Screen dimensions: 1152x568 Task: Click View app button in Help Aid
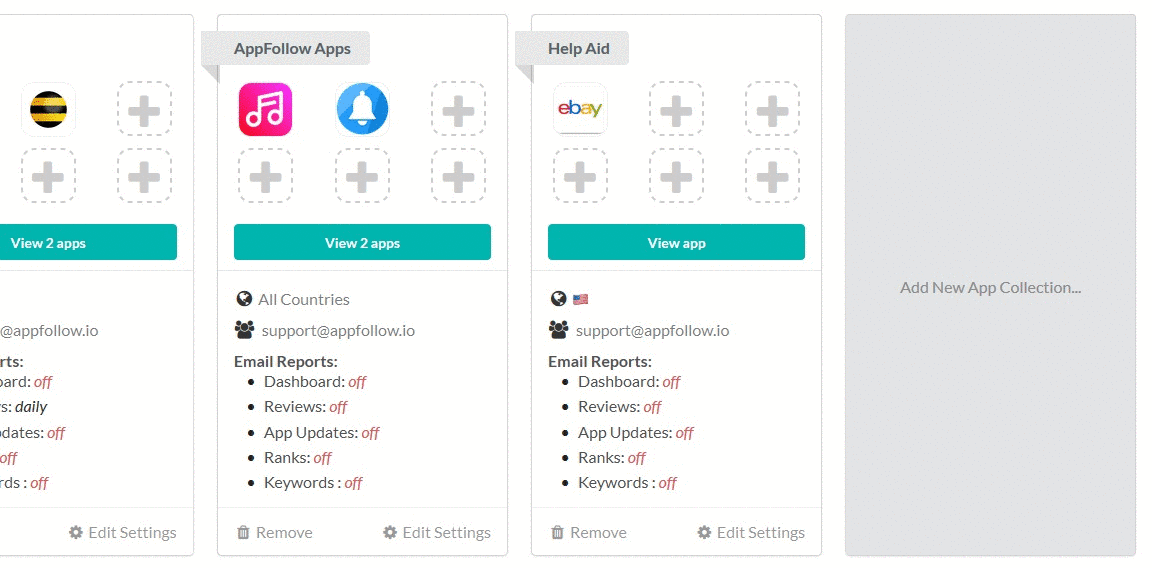[676, 242]
